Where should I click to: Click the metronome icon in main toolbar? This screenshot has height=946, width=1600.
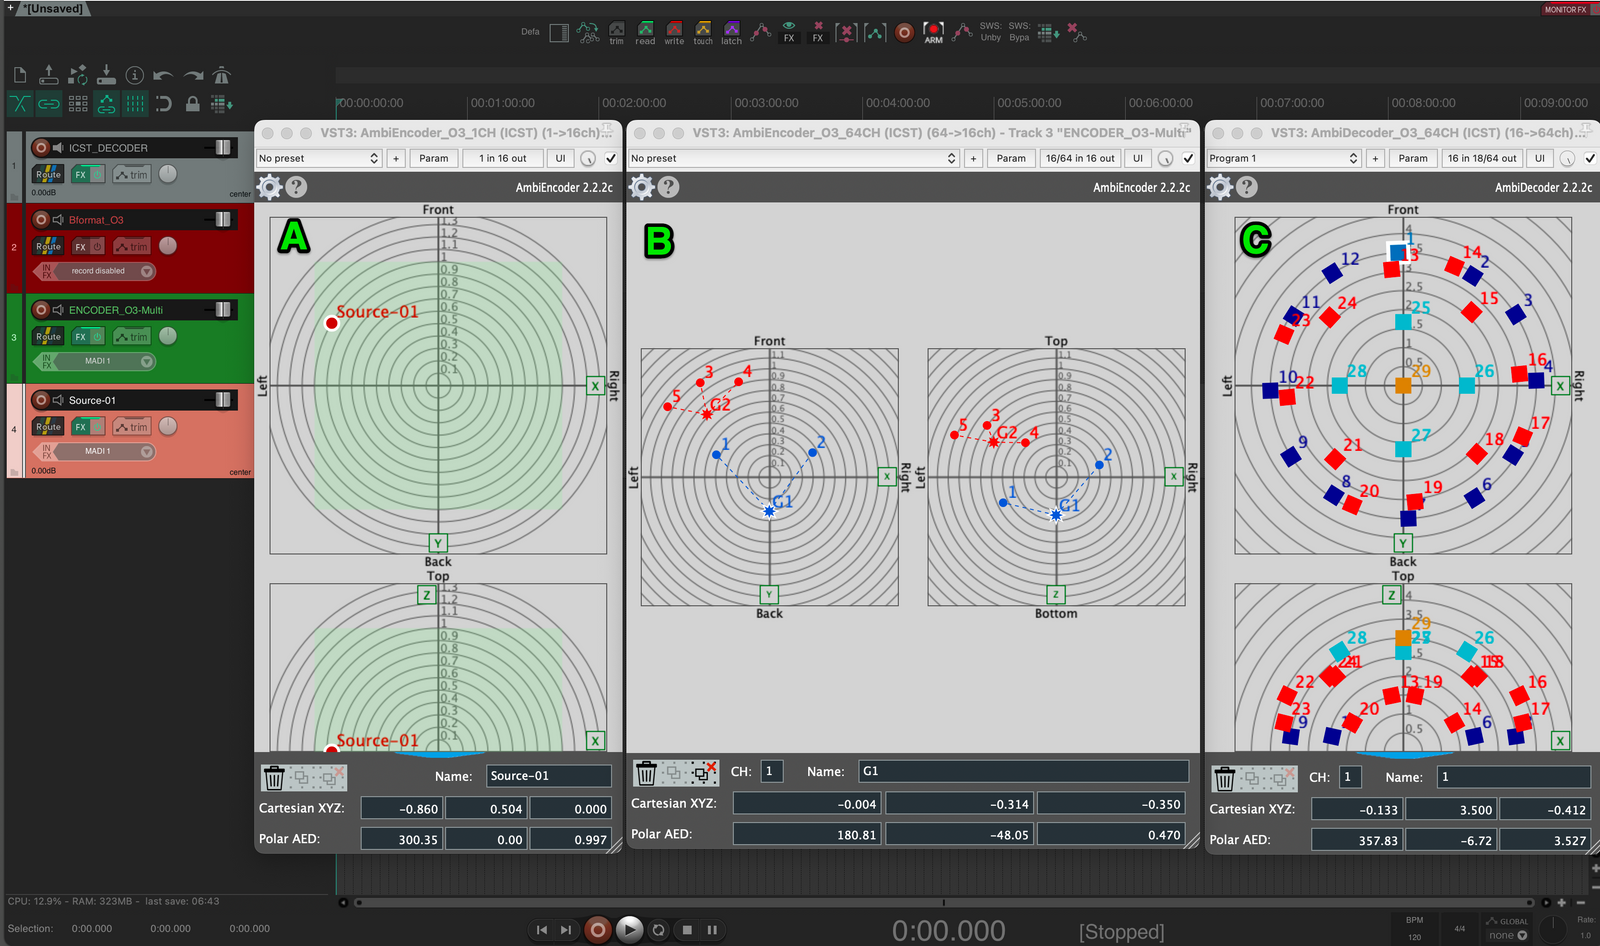coord(222,76)
